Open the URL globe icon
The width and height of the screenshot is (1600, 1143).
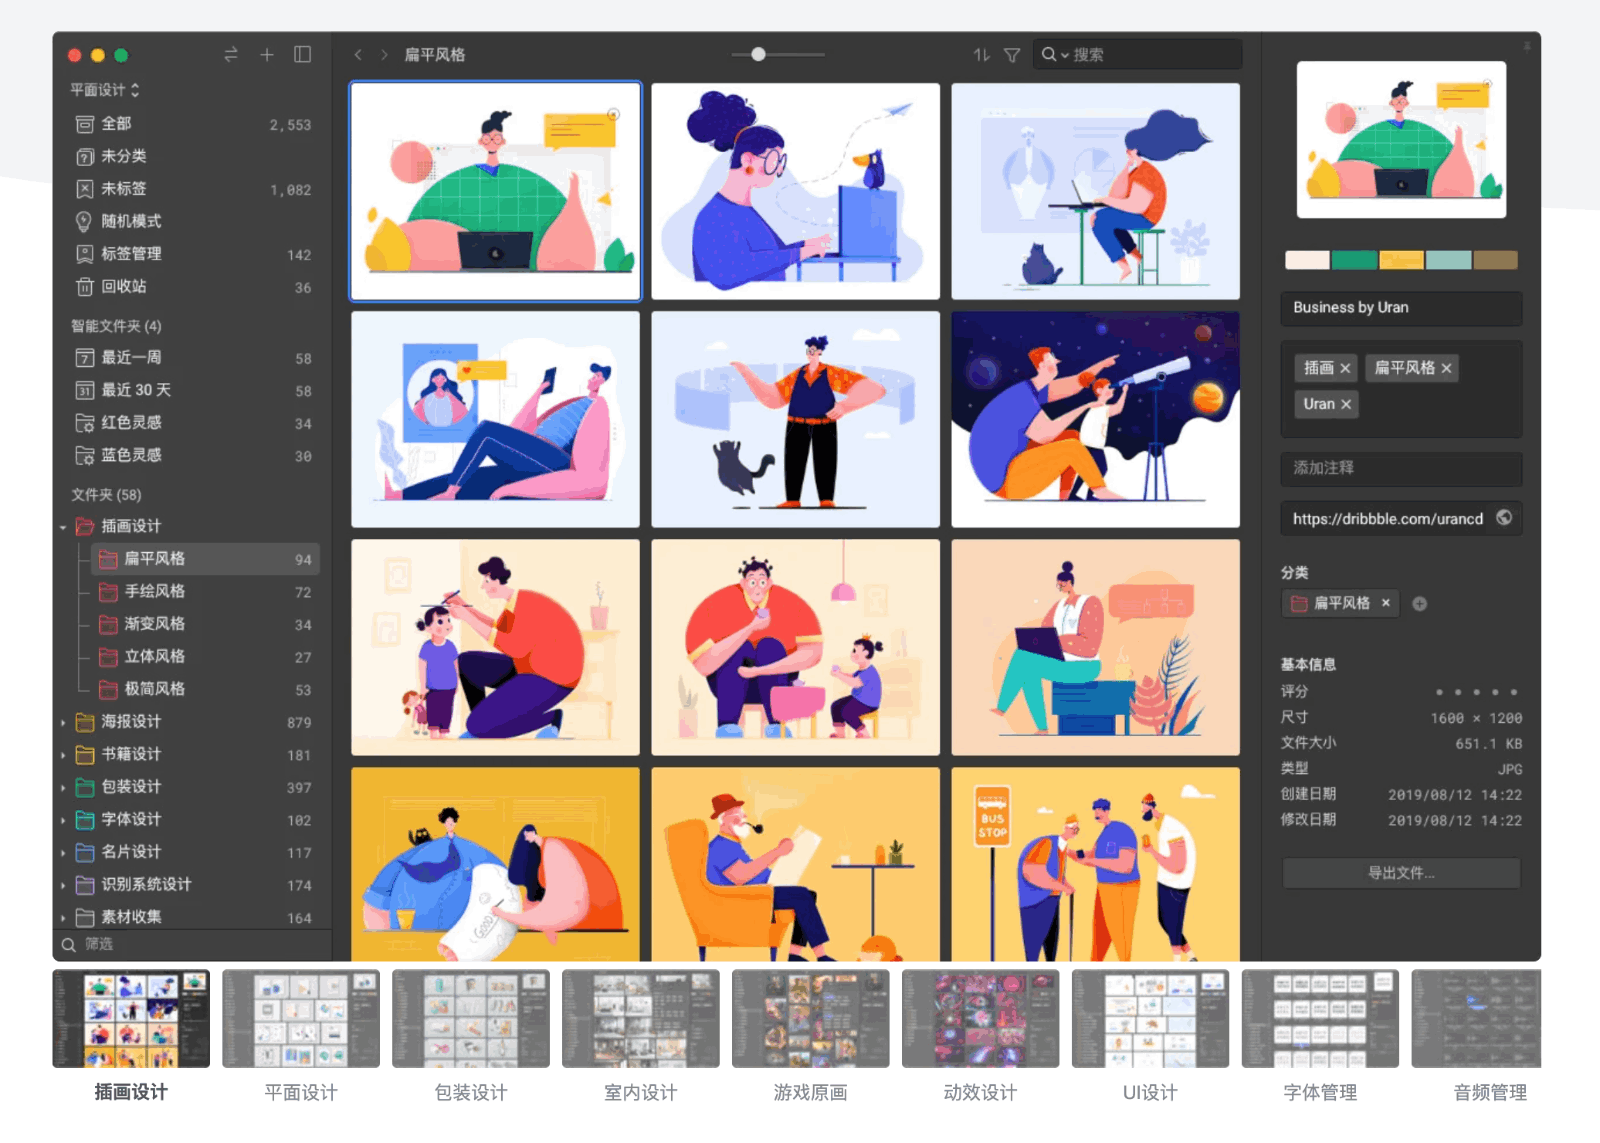[1504, 518]
